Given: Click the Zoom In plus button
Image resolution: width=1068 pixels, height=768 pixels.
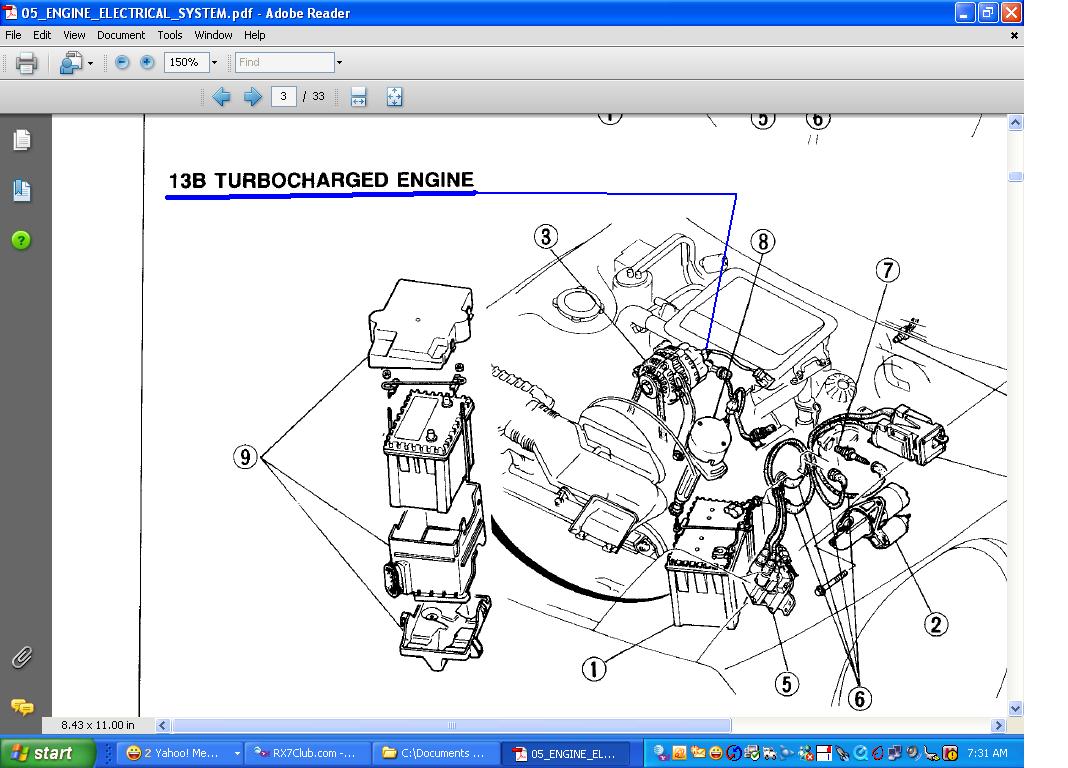Looking at the screenshot, I should point(147,62).
